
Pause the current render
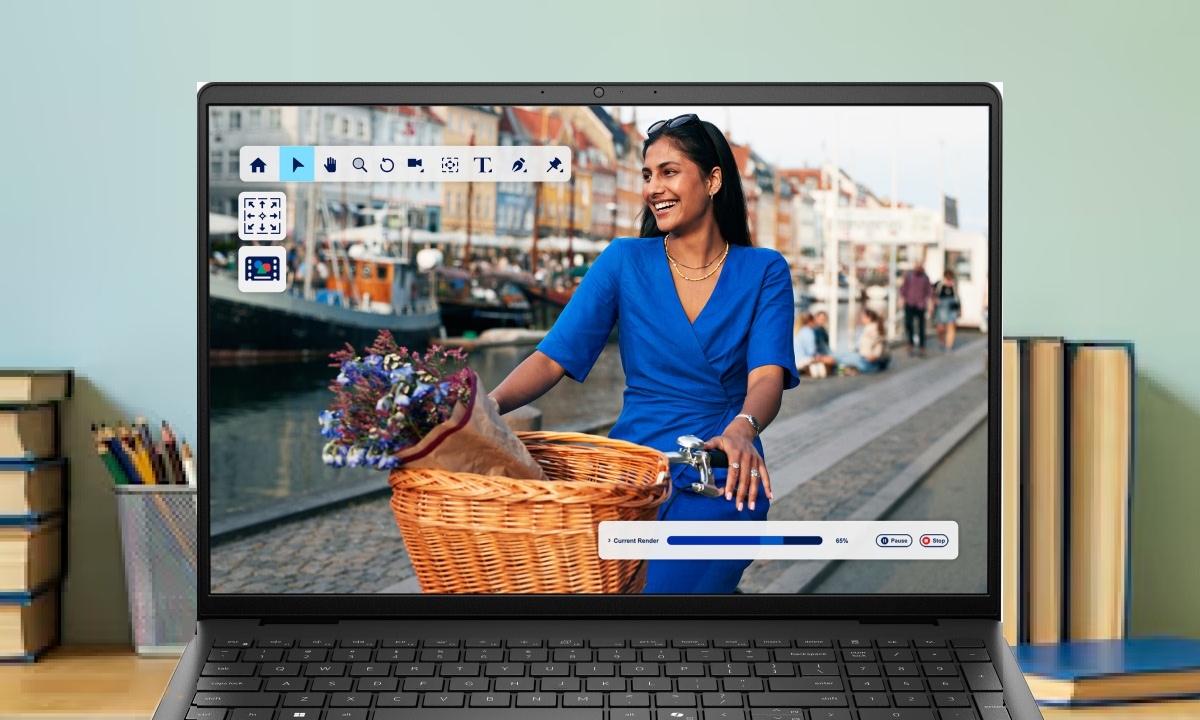click(895, 540)
